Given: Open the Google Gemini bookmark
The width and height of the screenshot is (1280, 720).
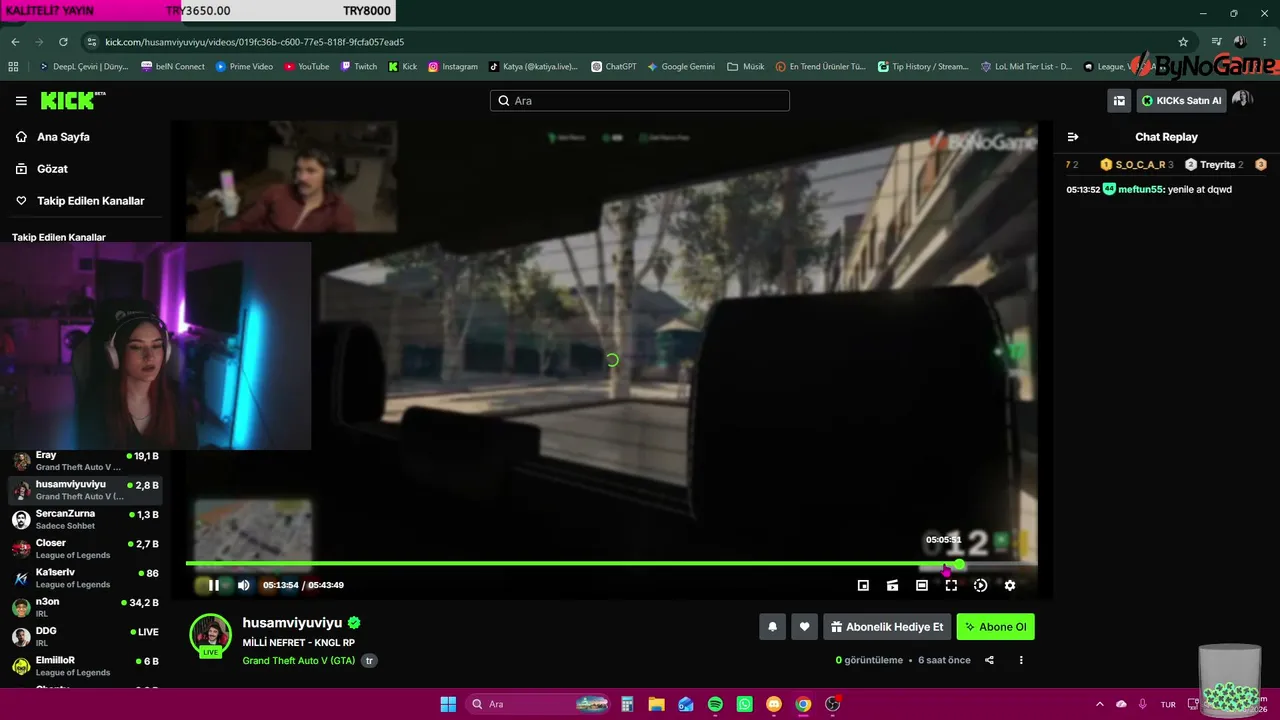Looking at the screenshot, I should click(x=681, y=67).
